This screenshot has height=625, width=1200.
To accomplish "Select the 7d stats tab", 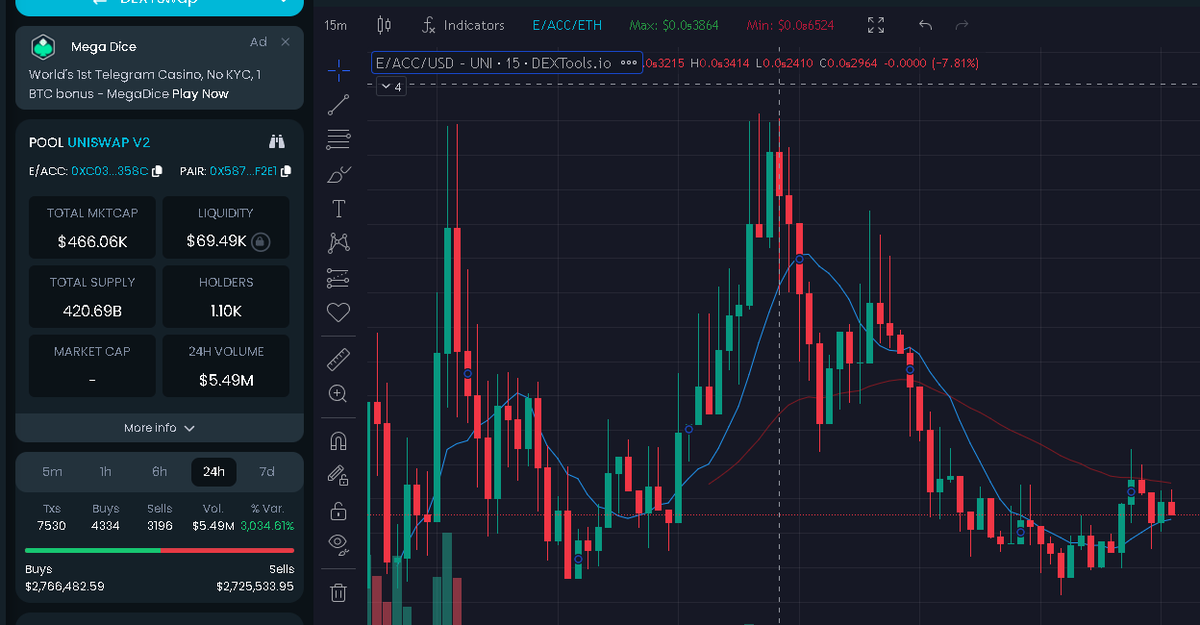I will click(x=267, y=472).
